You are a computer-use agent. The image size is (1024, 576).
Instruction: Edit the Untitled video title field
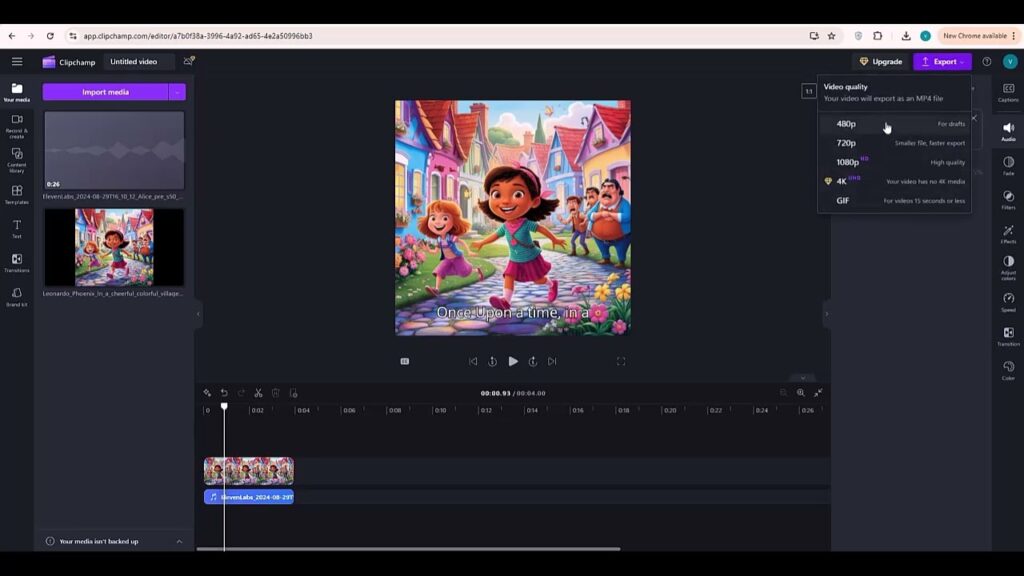[138, 61]
